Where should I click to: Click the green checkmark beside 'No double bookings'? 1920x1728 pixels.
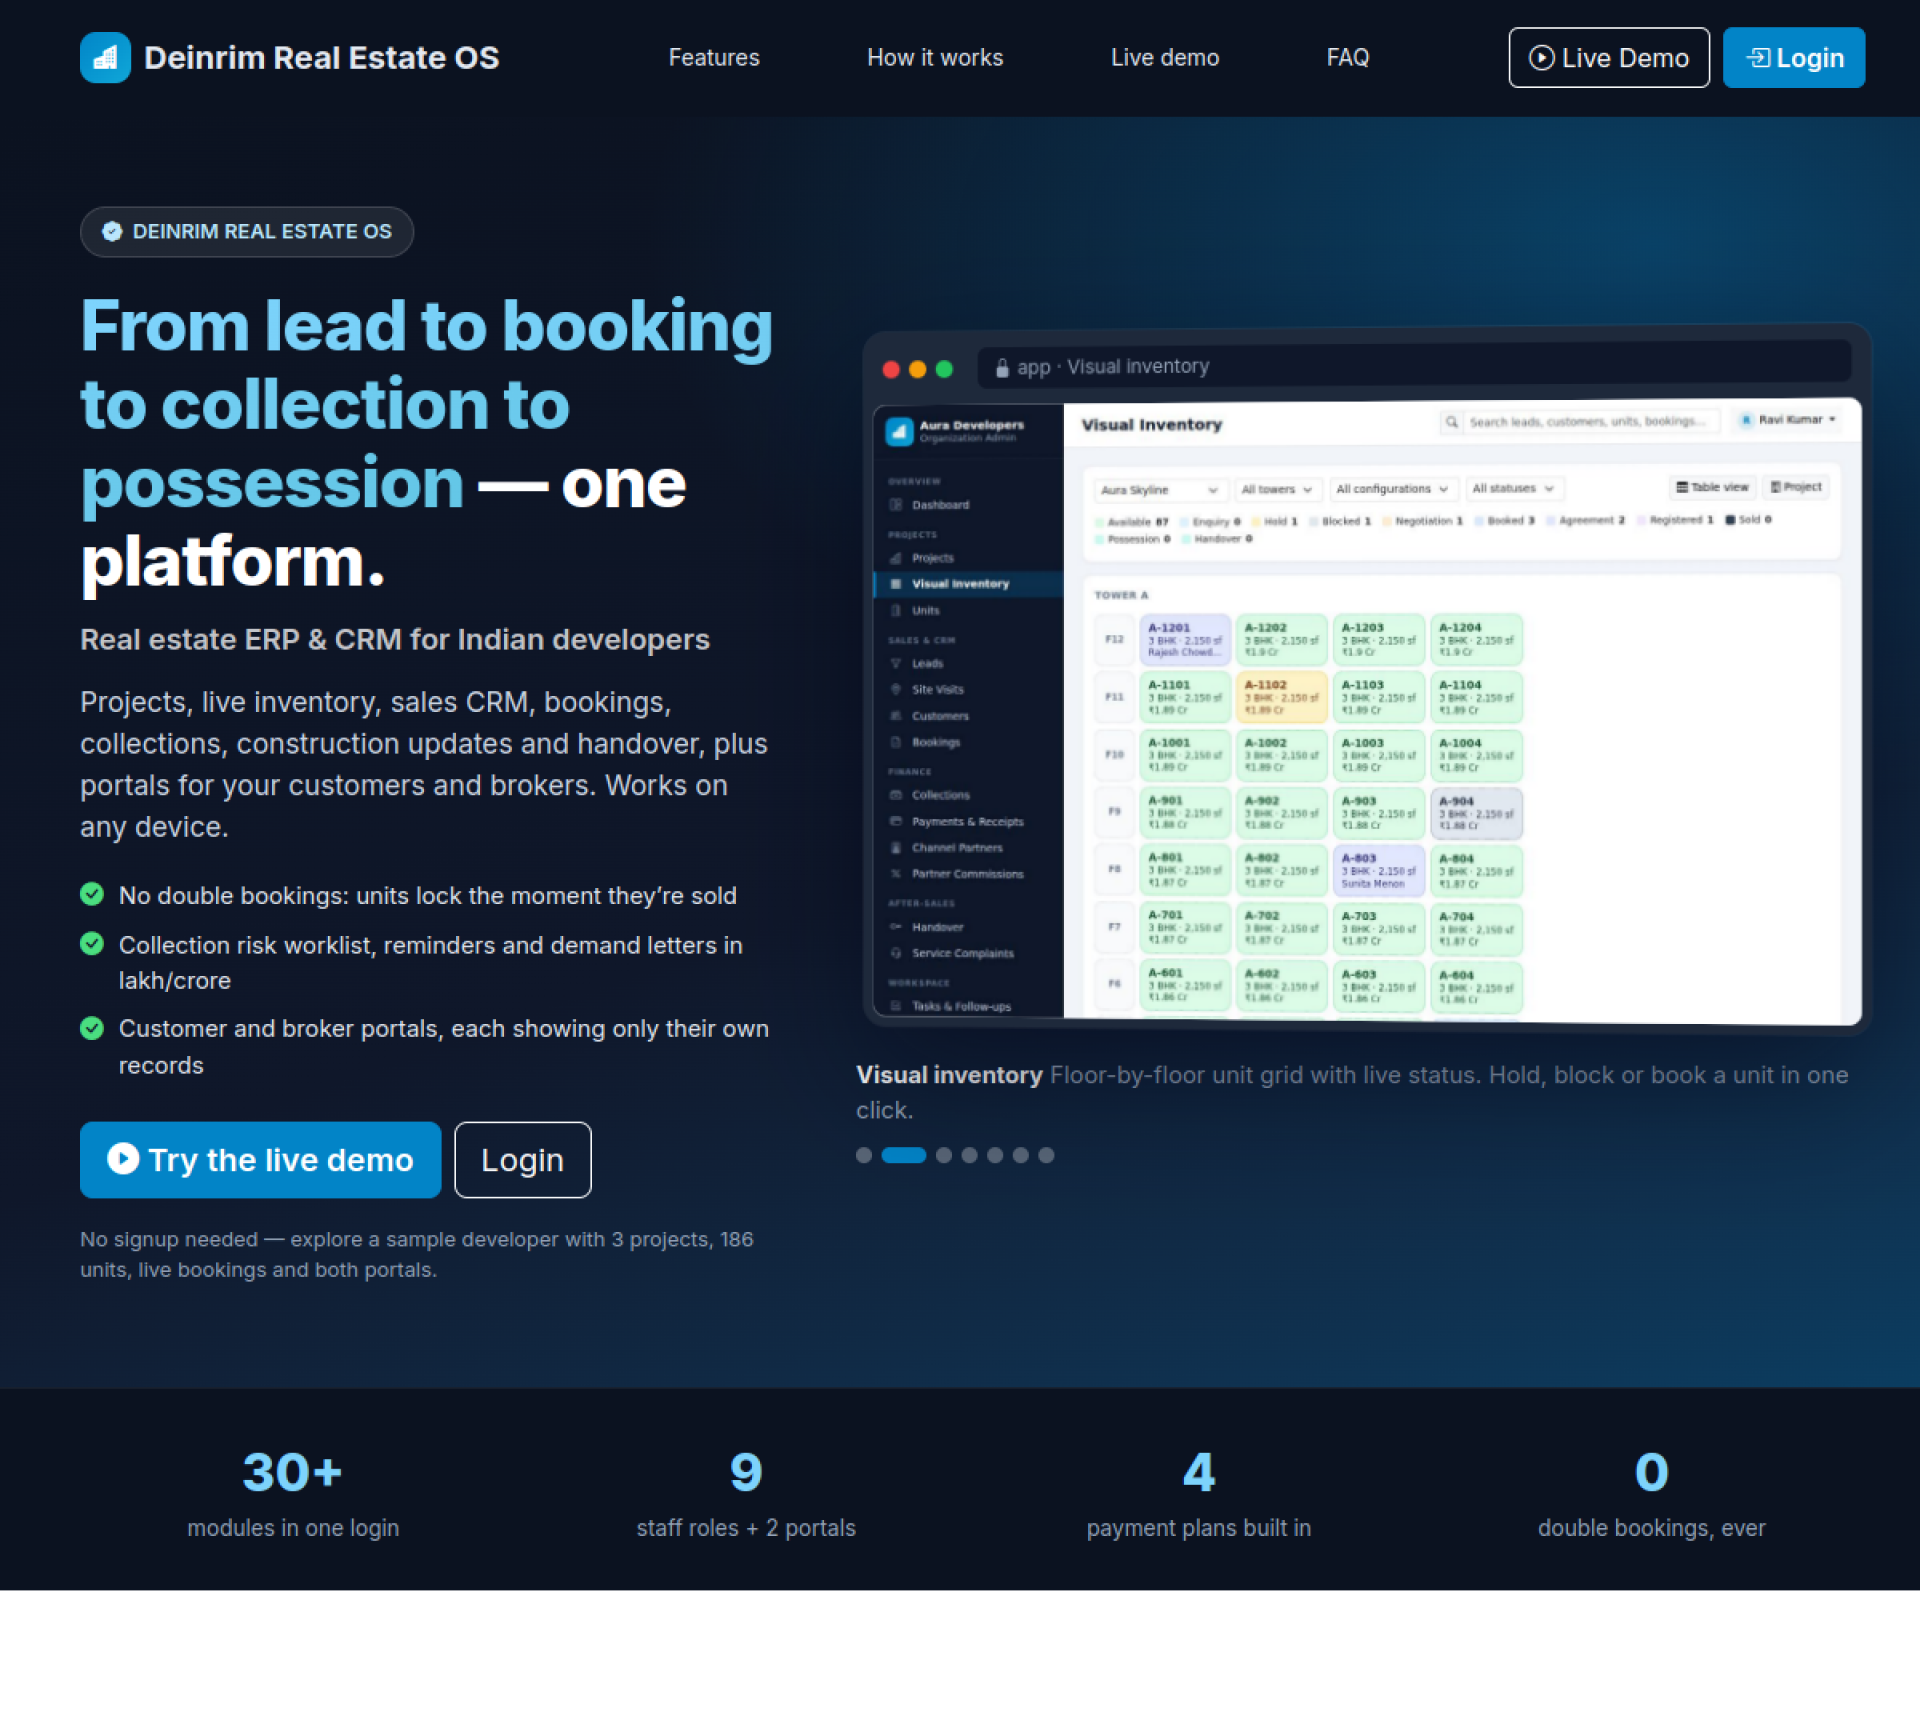coord(92,894)
